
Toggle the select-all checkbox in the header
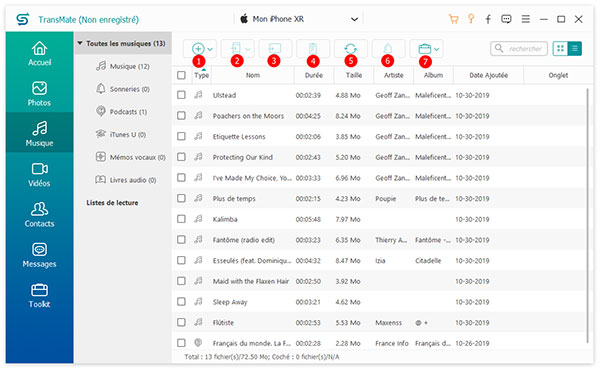[181, 75]
